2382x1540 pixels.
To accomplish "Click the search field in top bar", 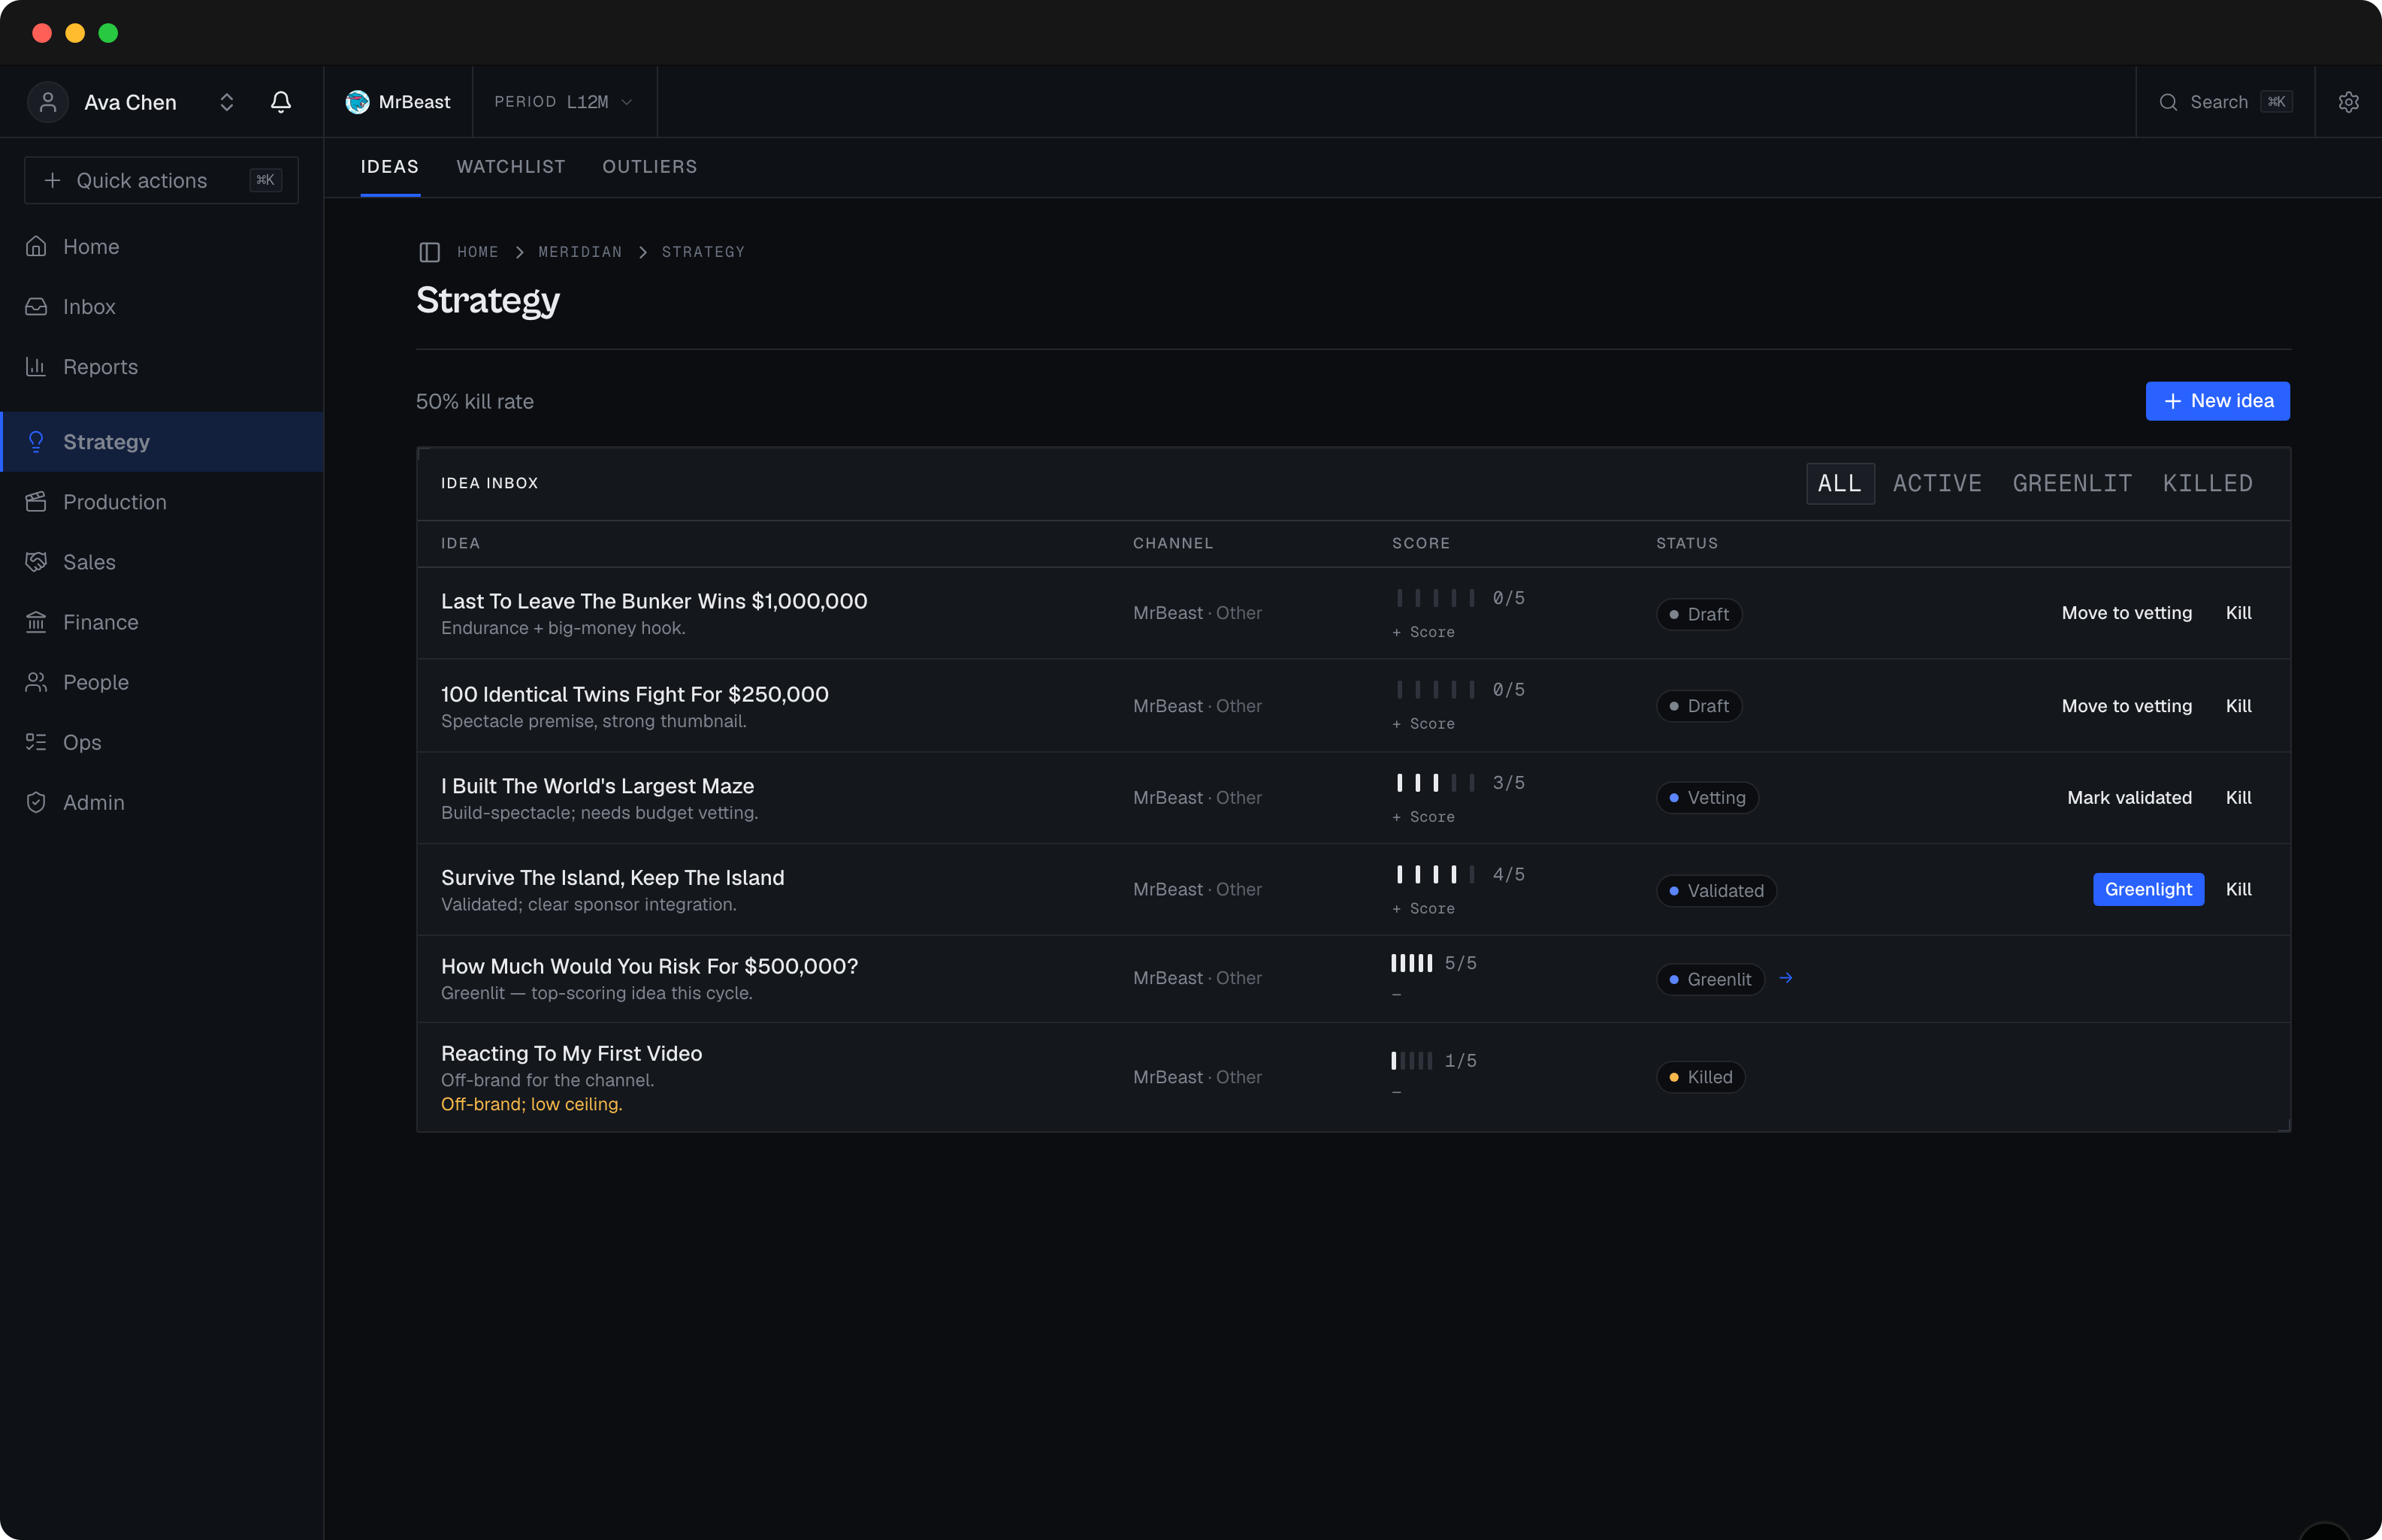I will pyautogui.click(x=2225, y=102).
